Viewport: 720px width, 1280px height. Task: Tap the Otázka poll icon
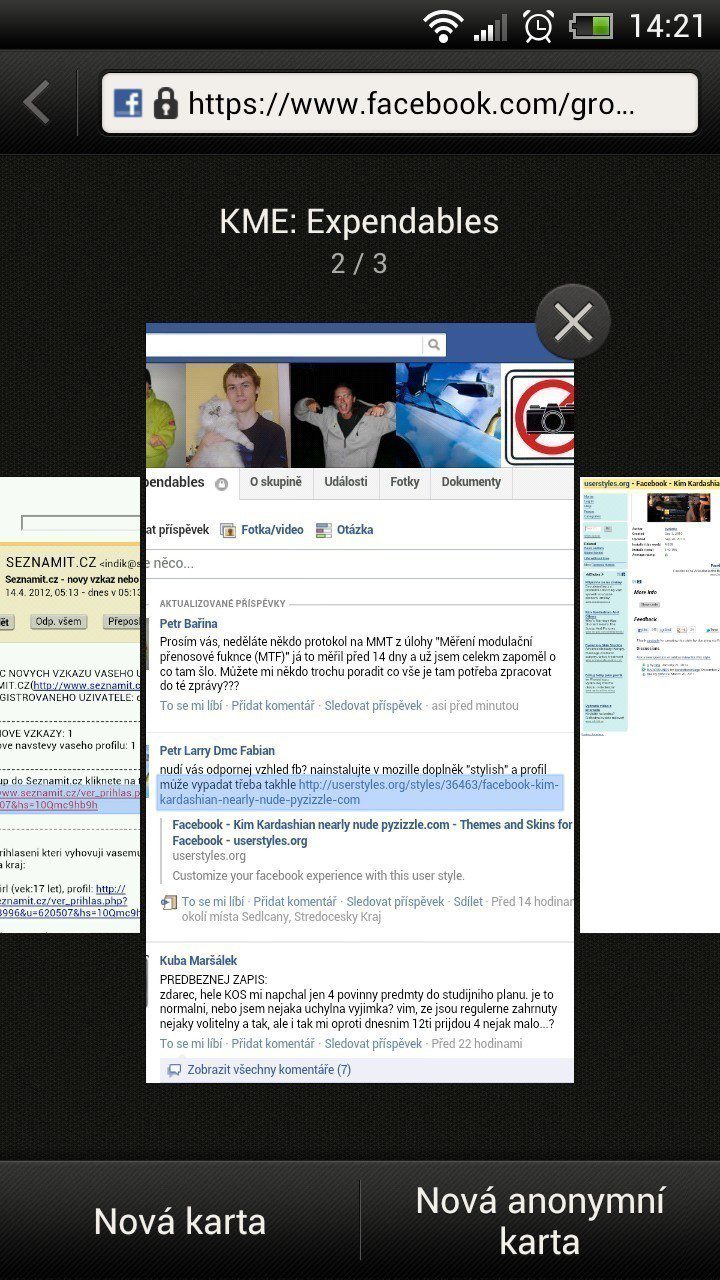point(323,530)
